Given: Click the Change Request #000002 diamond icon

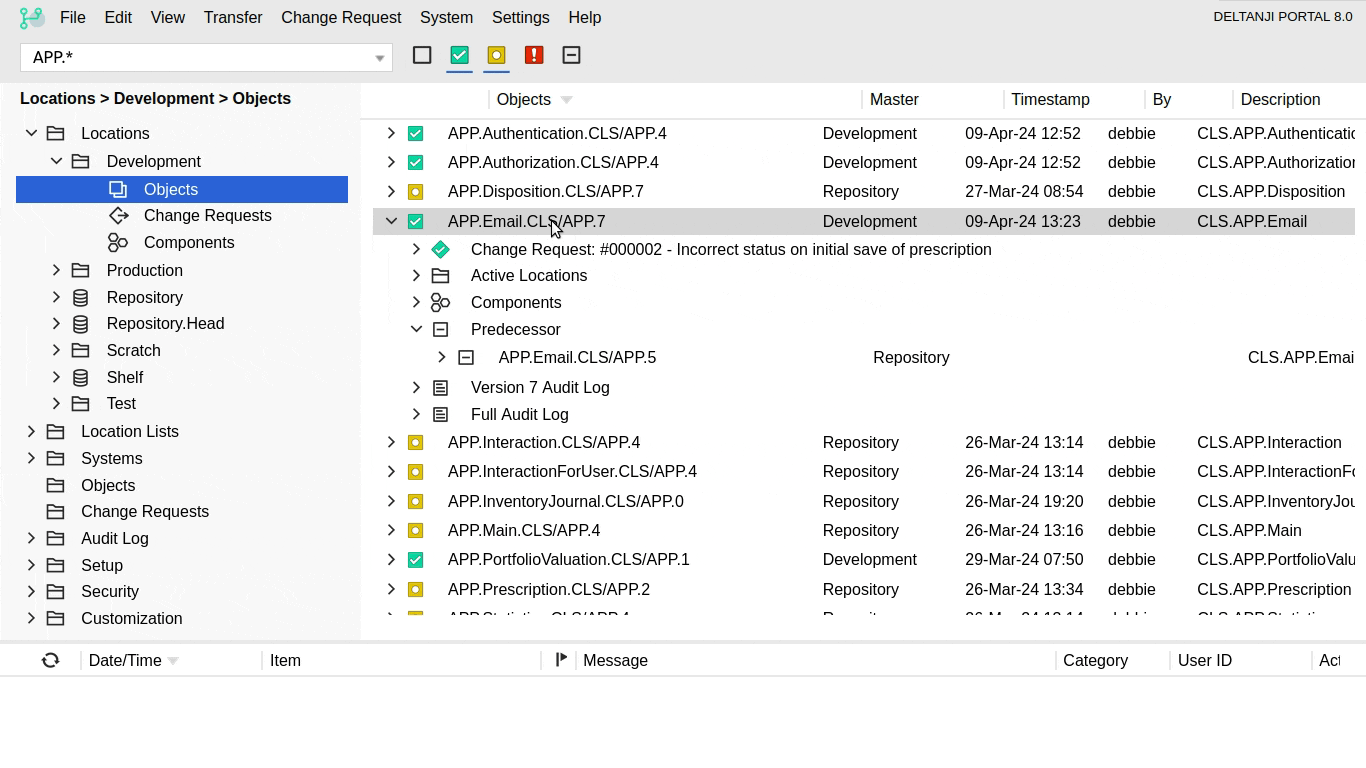Looking at the screenshot, I should (440, 249).
